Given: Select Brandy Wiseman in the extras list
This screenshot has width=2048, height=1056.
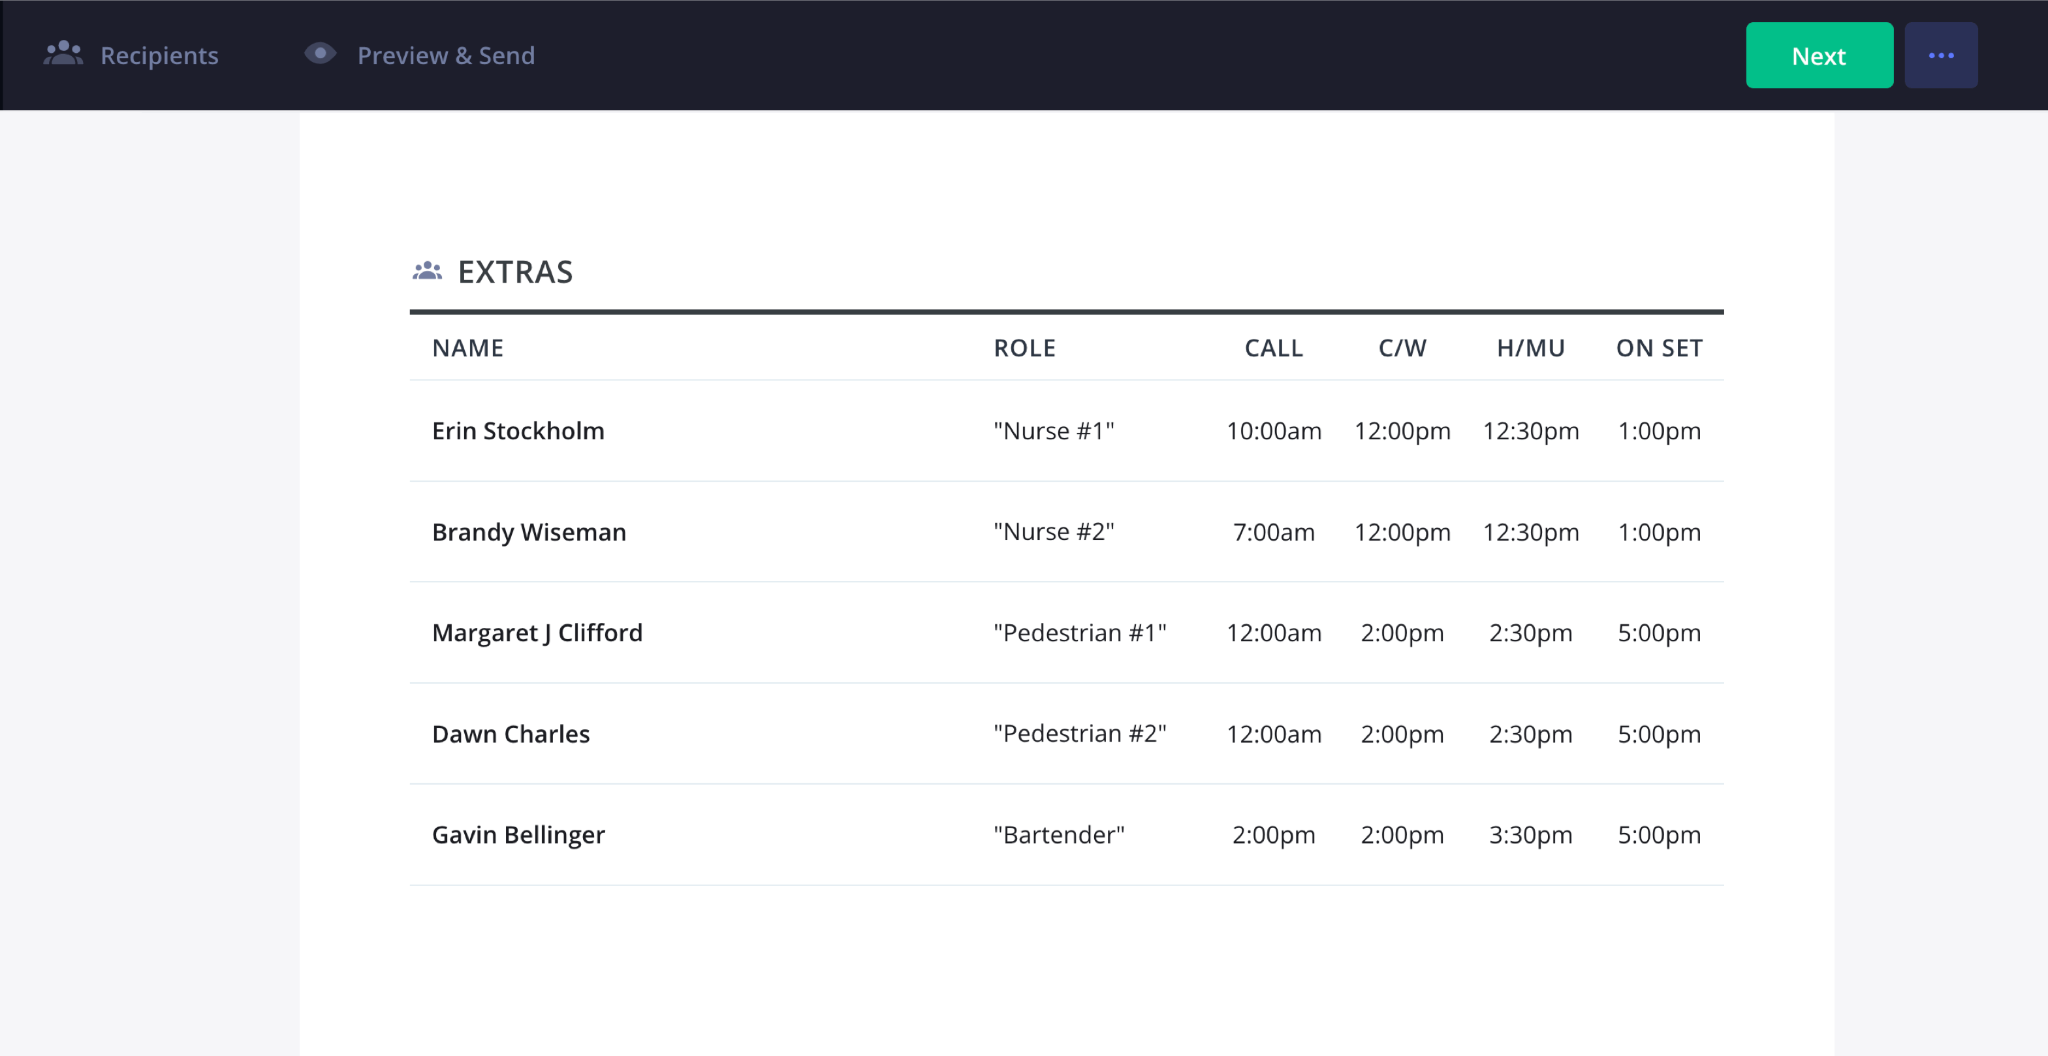Looking at the screenshot, I should pos(529,532).
